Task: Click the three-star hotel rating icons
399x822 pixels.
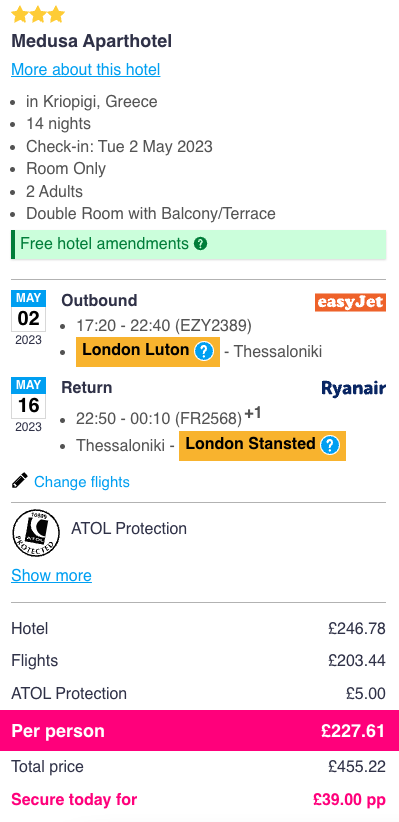Action: 38,14
